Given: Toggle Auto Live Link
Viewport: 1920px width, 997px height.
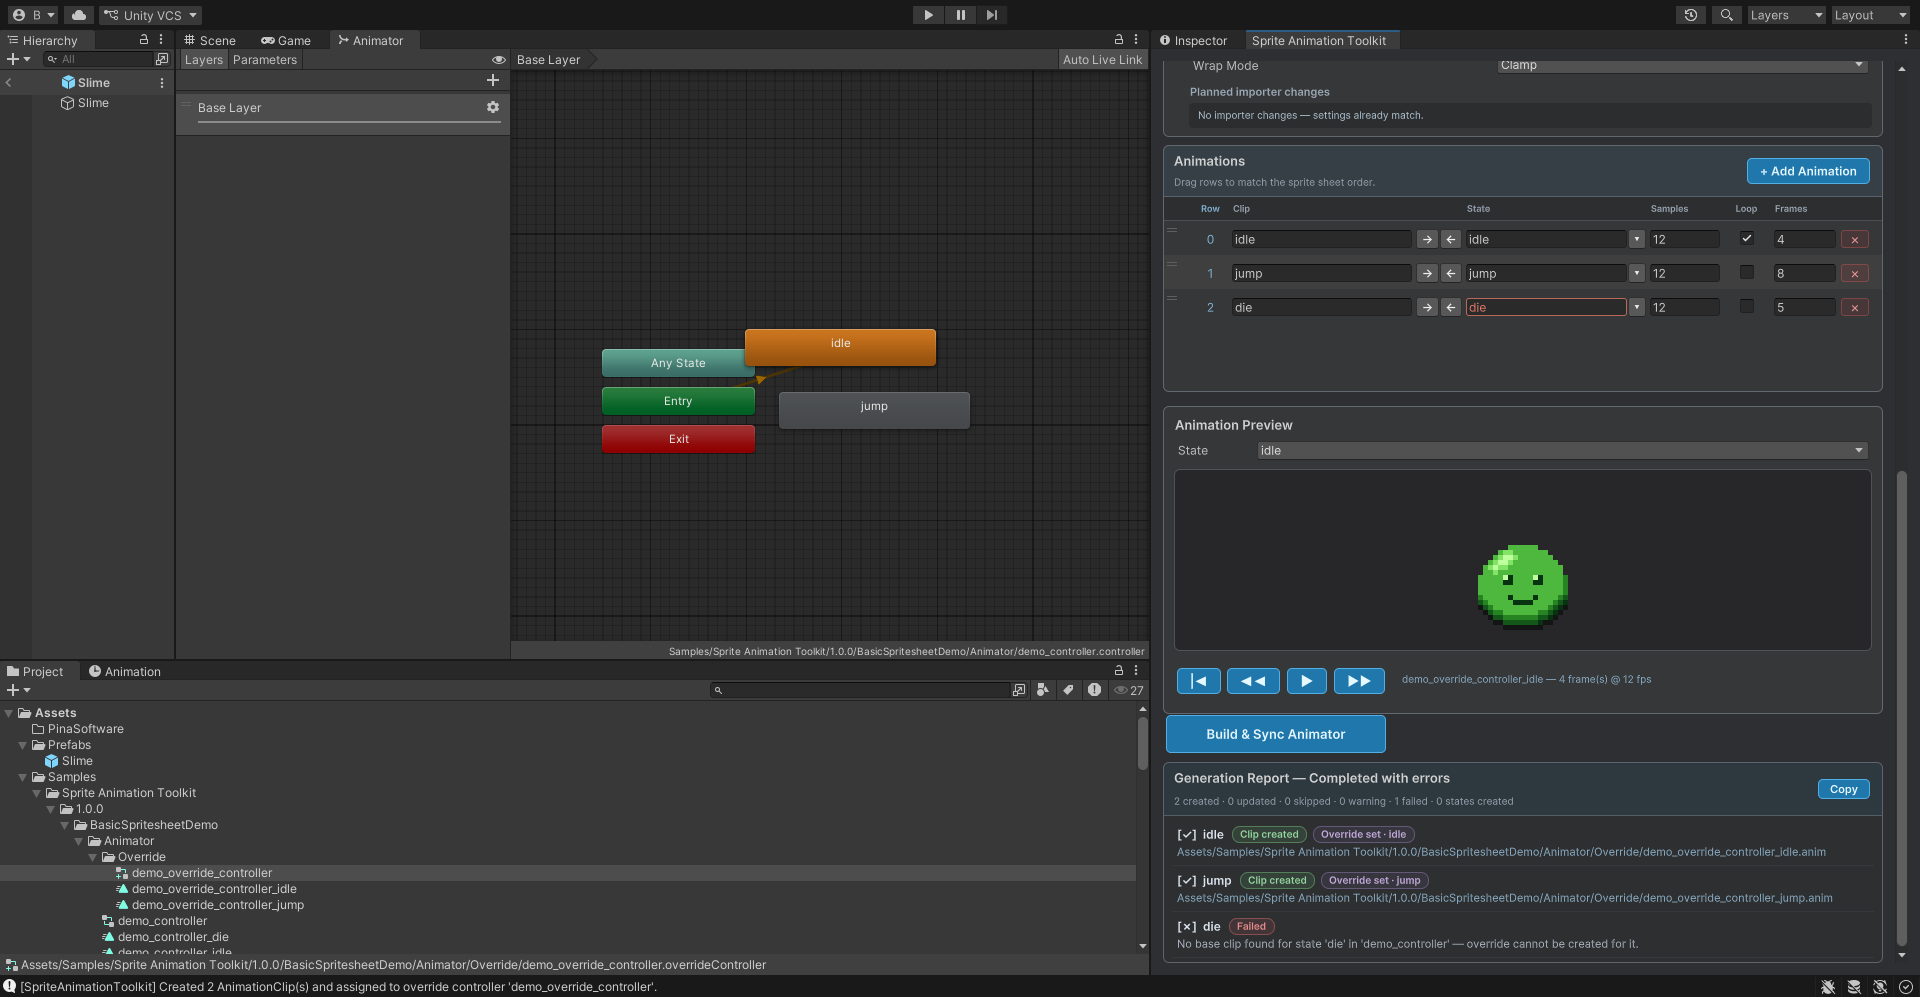Looking at the screenshot, I should [1102, 60].
